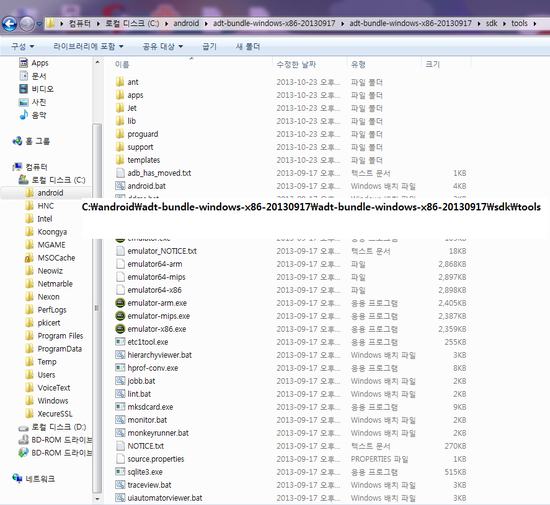The image size is (550, 505).
Task: Click the sqlite3.exe program icon
Action: (120, 472)
